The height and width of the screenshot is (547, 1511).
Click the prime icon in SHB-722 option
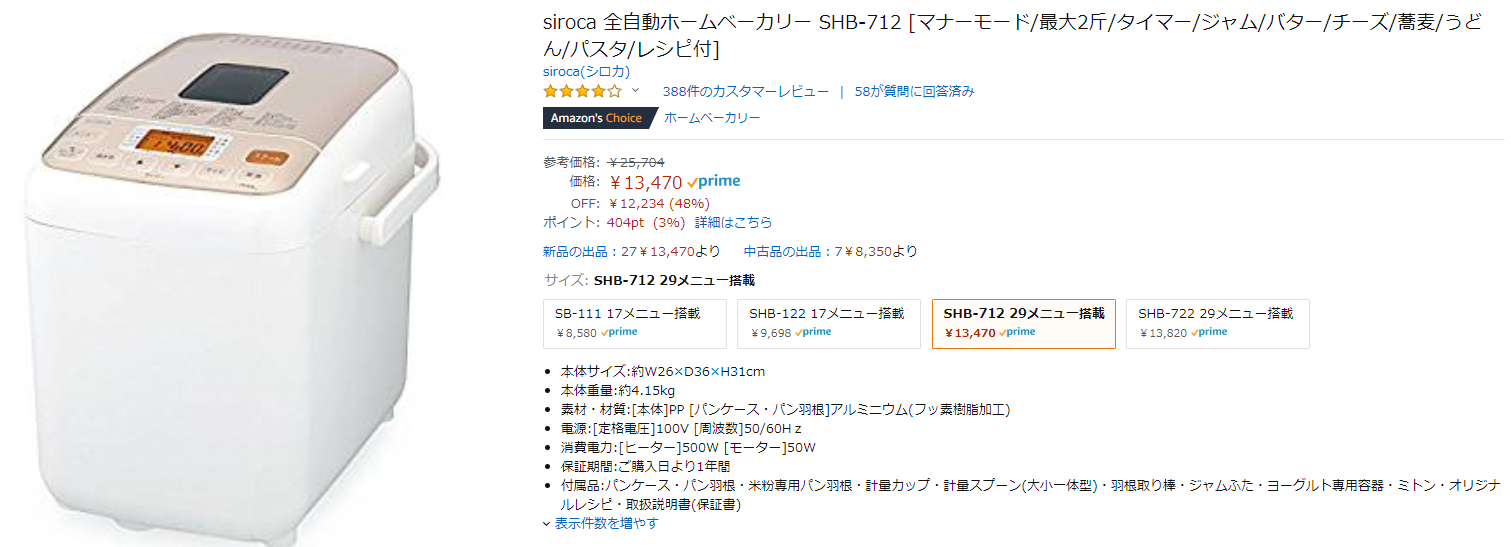pos(1209,333)
